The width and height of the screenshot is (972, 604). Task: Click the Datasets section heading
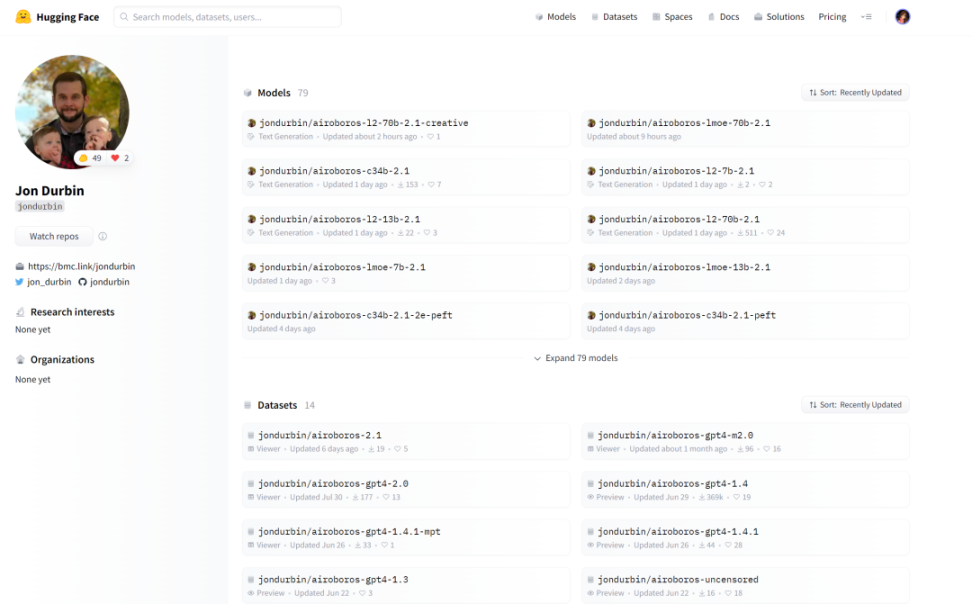[x=277, y=405]
